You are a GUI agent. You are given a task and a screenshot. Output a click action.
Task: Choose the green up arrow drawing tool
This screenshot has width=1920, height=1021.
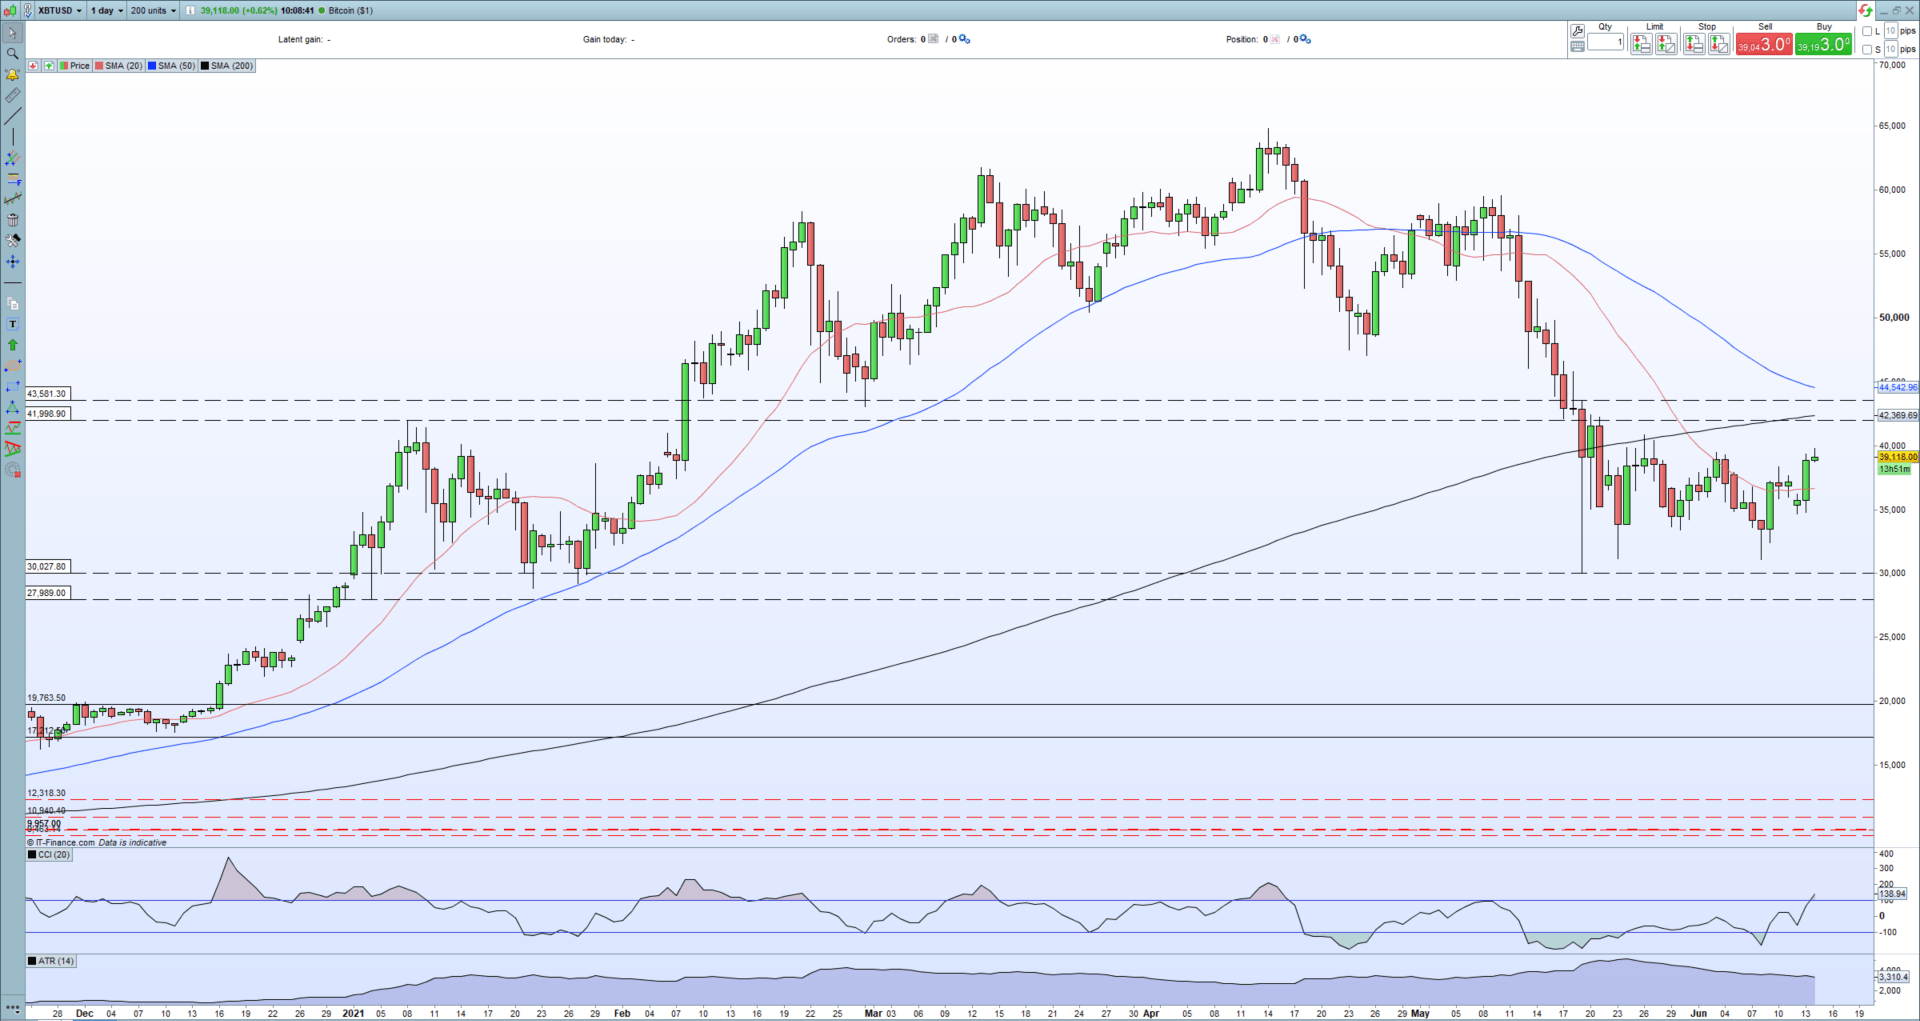(12, 345)
